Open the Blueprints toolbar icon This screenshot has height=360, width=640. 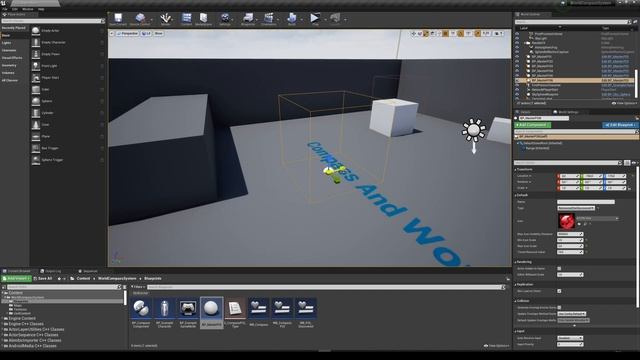tap(248, 19)
